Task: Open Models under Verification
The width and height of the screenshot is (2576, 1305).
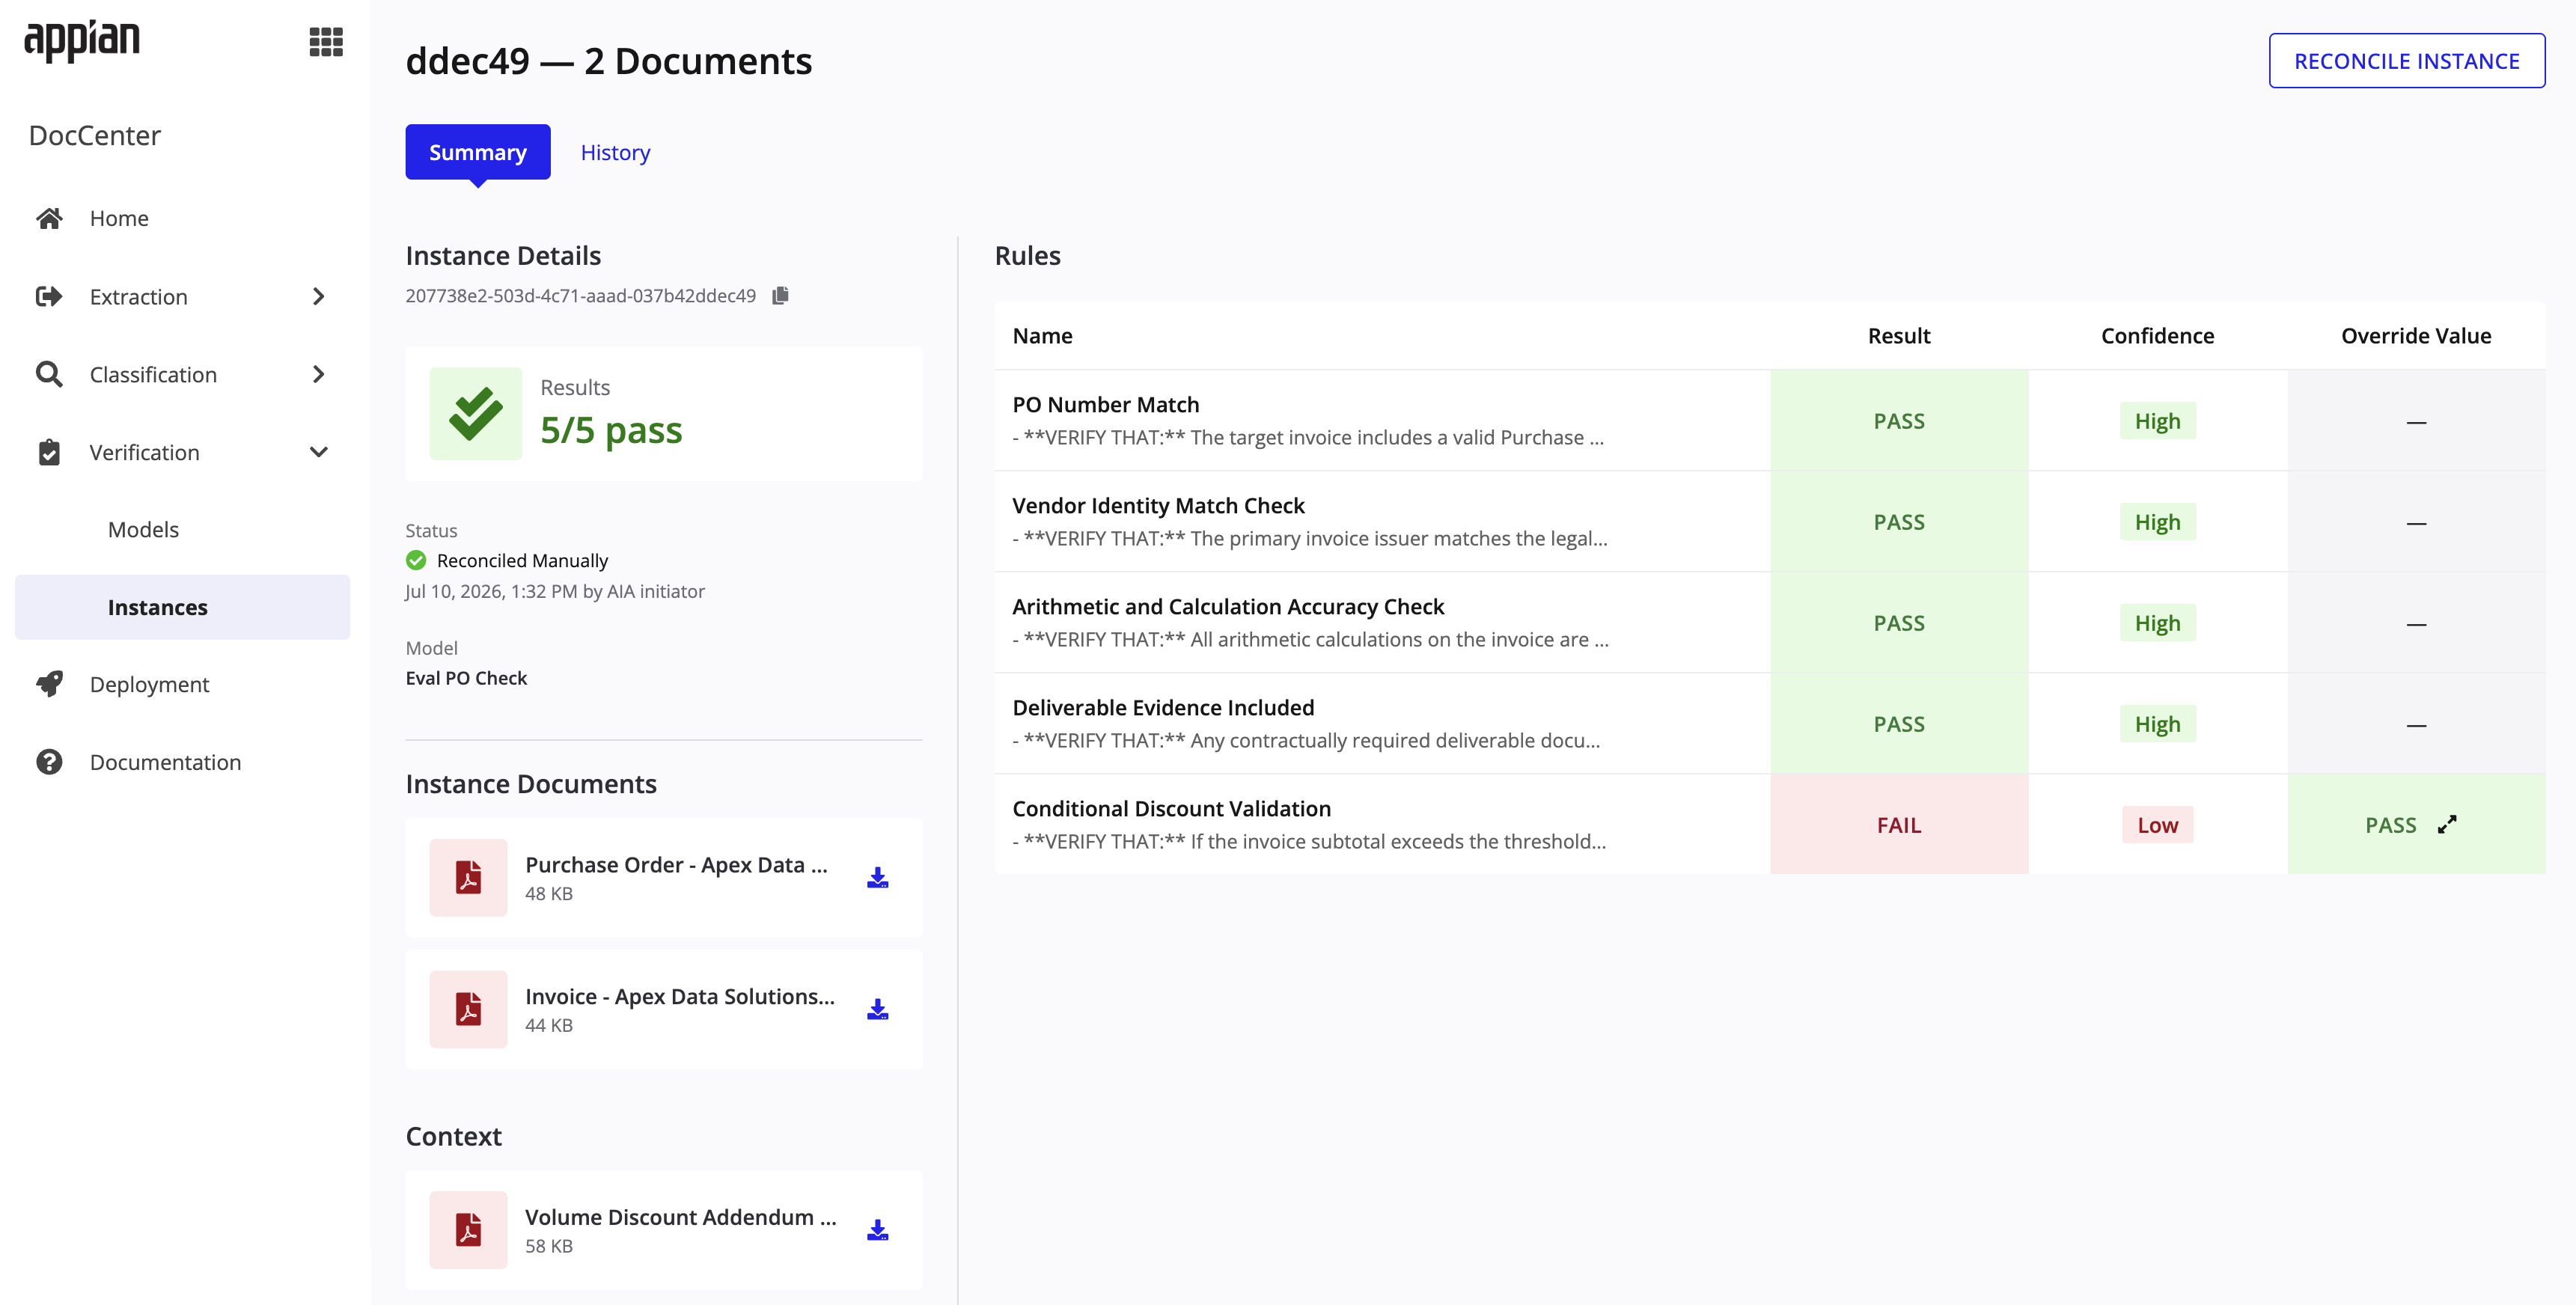Action: pos(143,529)
